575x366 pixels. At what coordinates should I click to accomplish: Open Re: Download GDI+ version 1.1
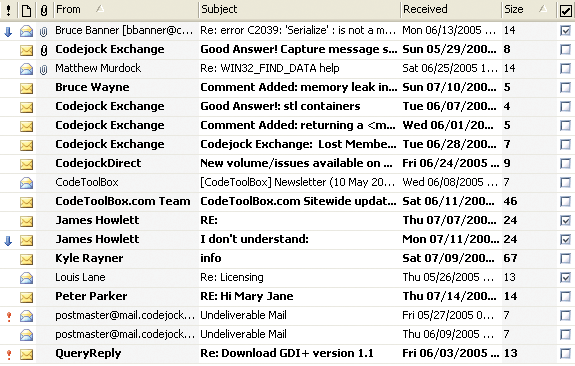[286, 353]
